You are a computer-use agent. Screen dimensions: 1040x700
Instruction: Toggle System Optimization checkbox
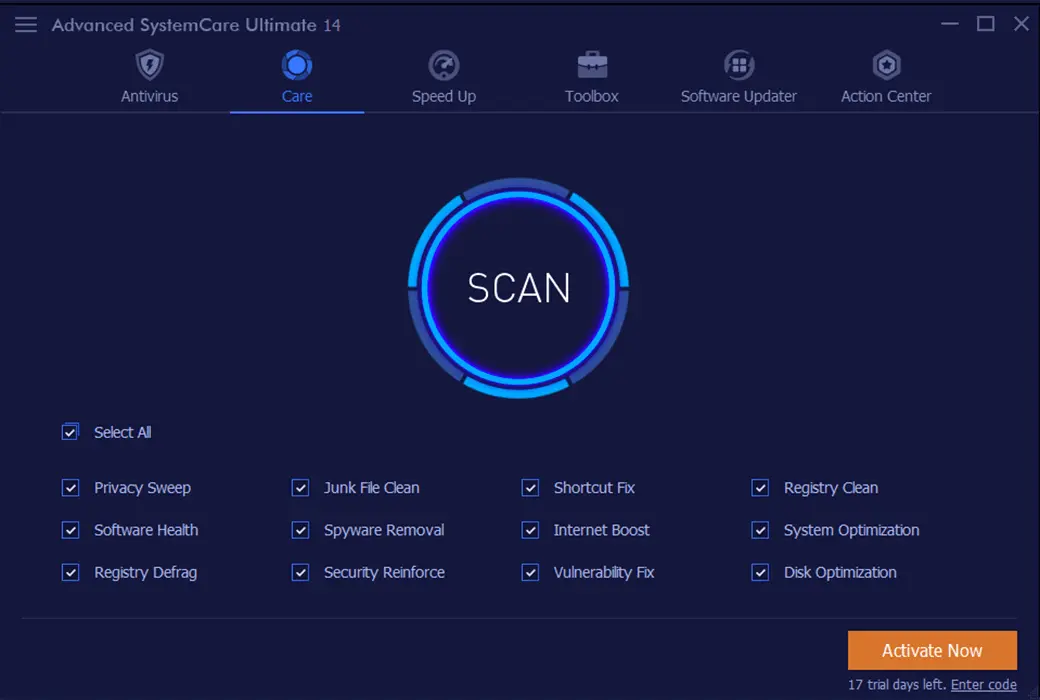760,530
